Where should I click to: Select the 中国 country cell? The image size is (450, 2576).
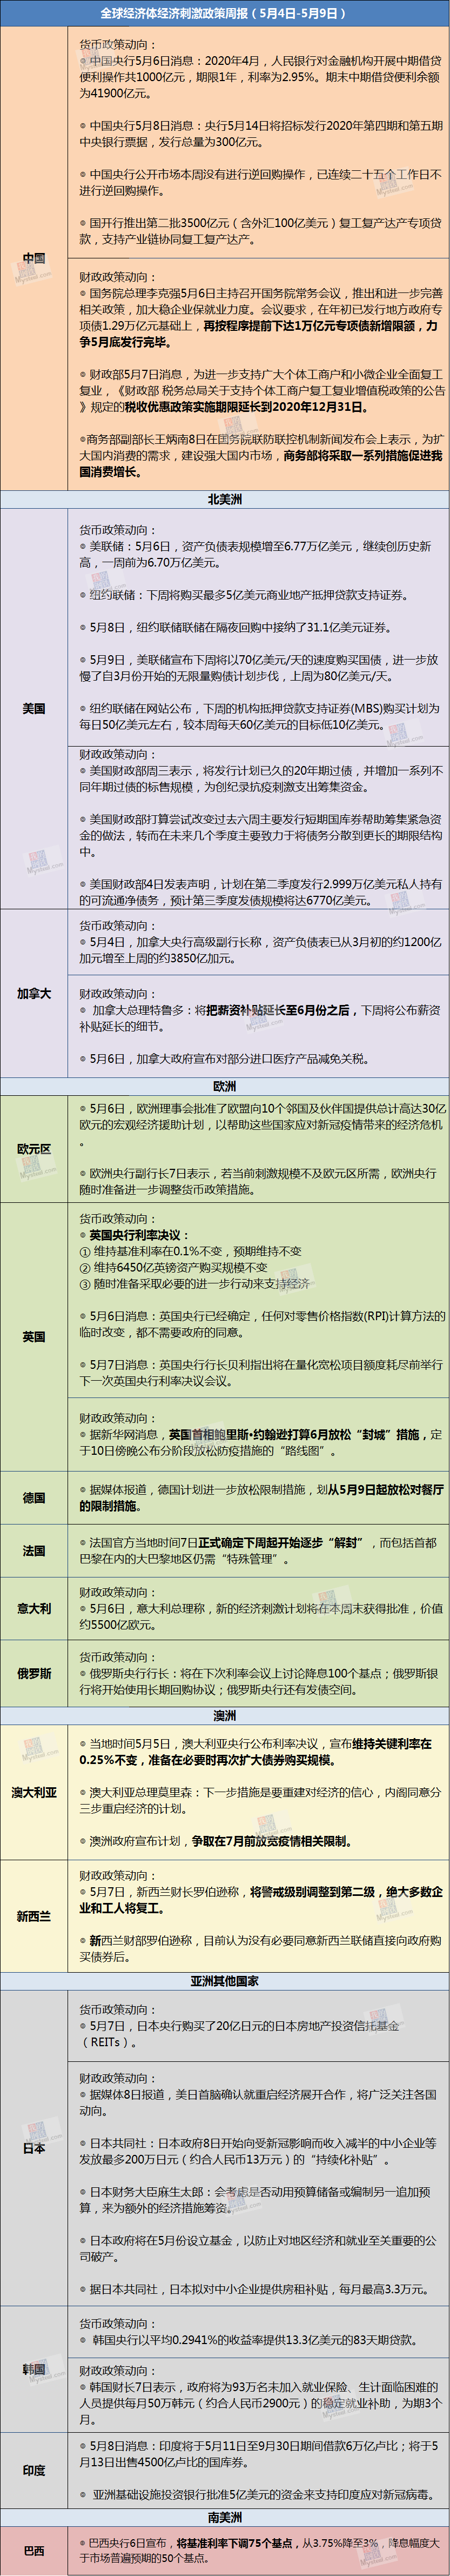pyautogui.click(x=35, y=258)
